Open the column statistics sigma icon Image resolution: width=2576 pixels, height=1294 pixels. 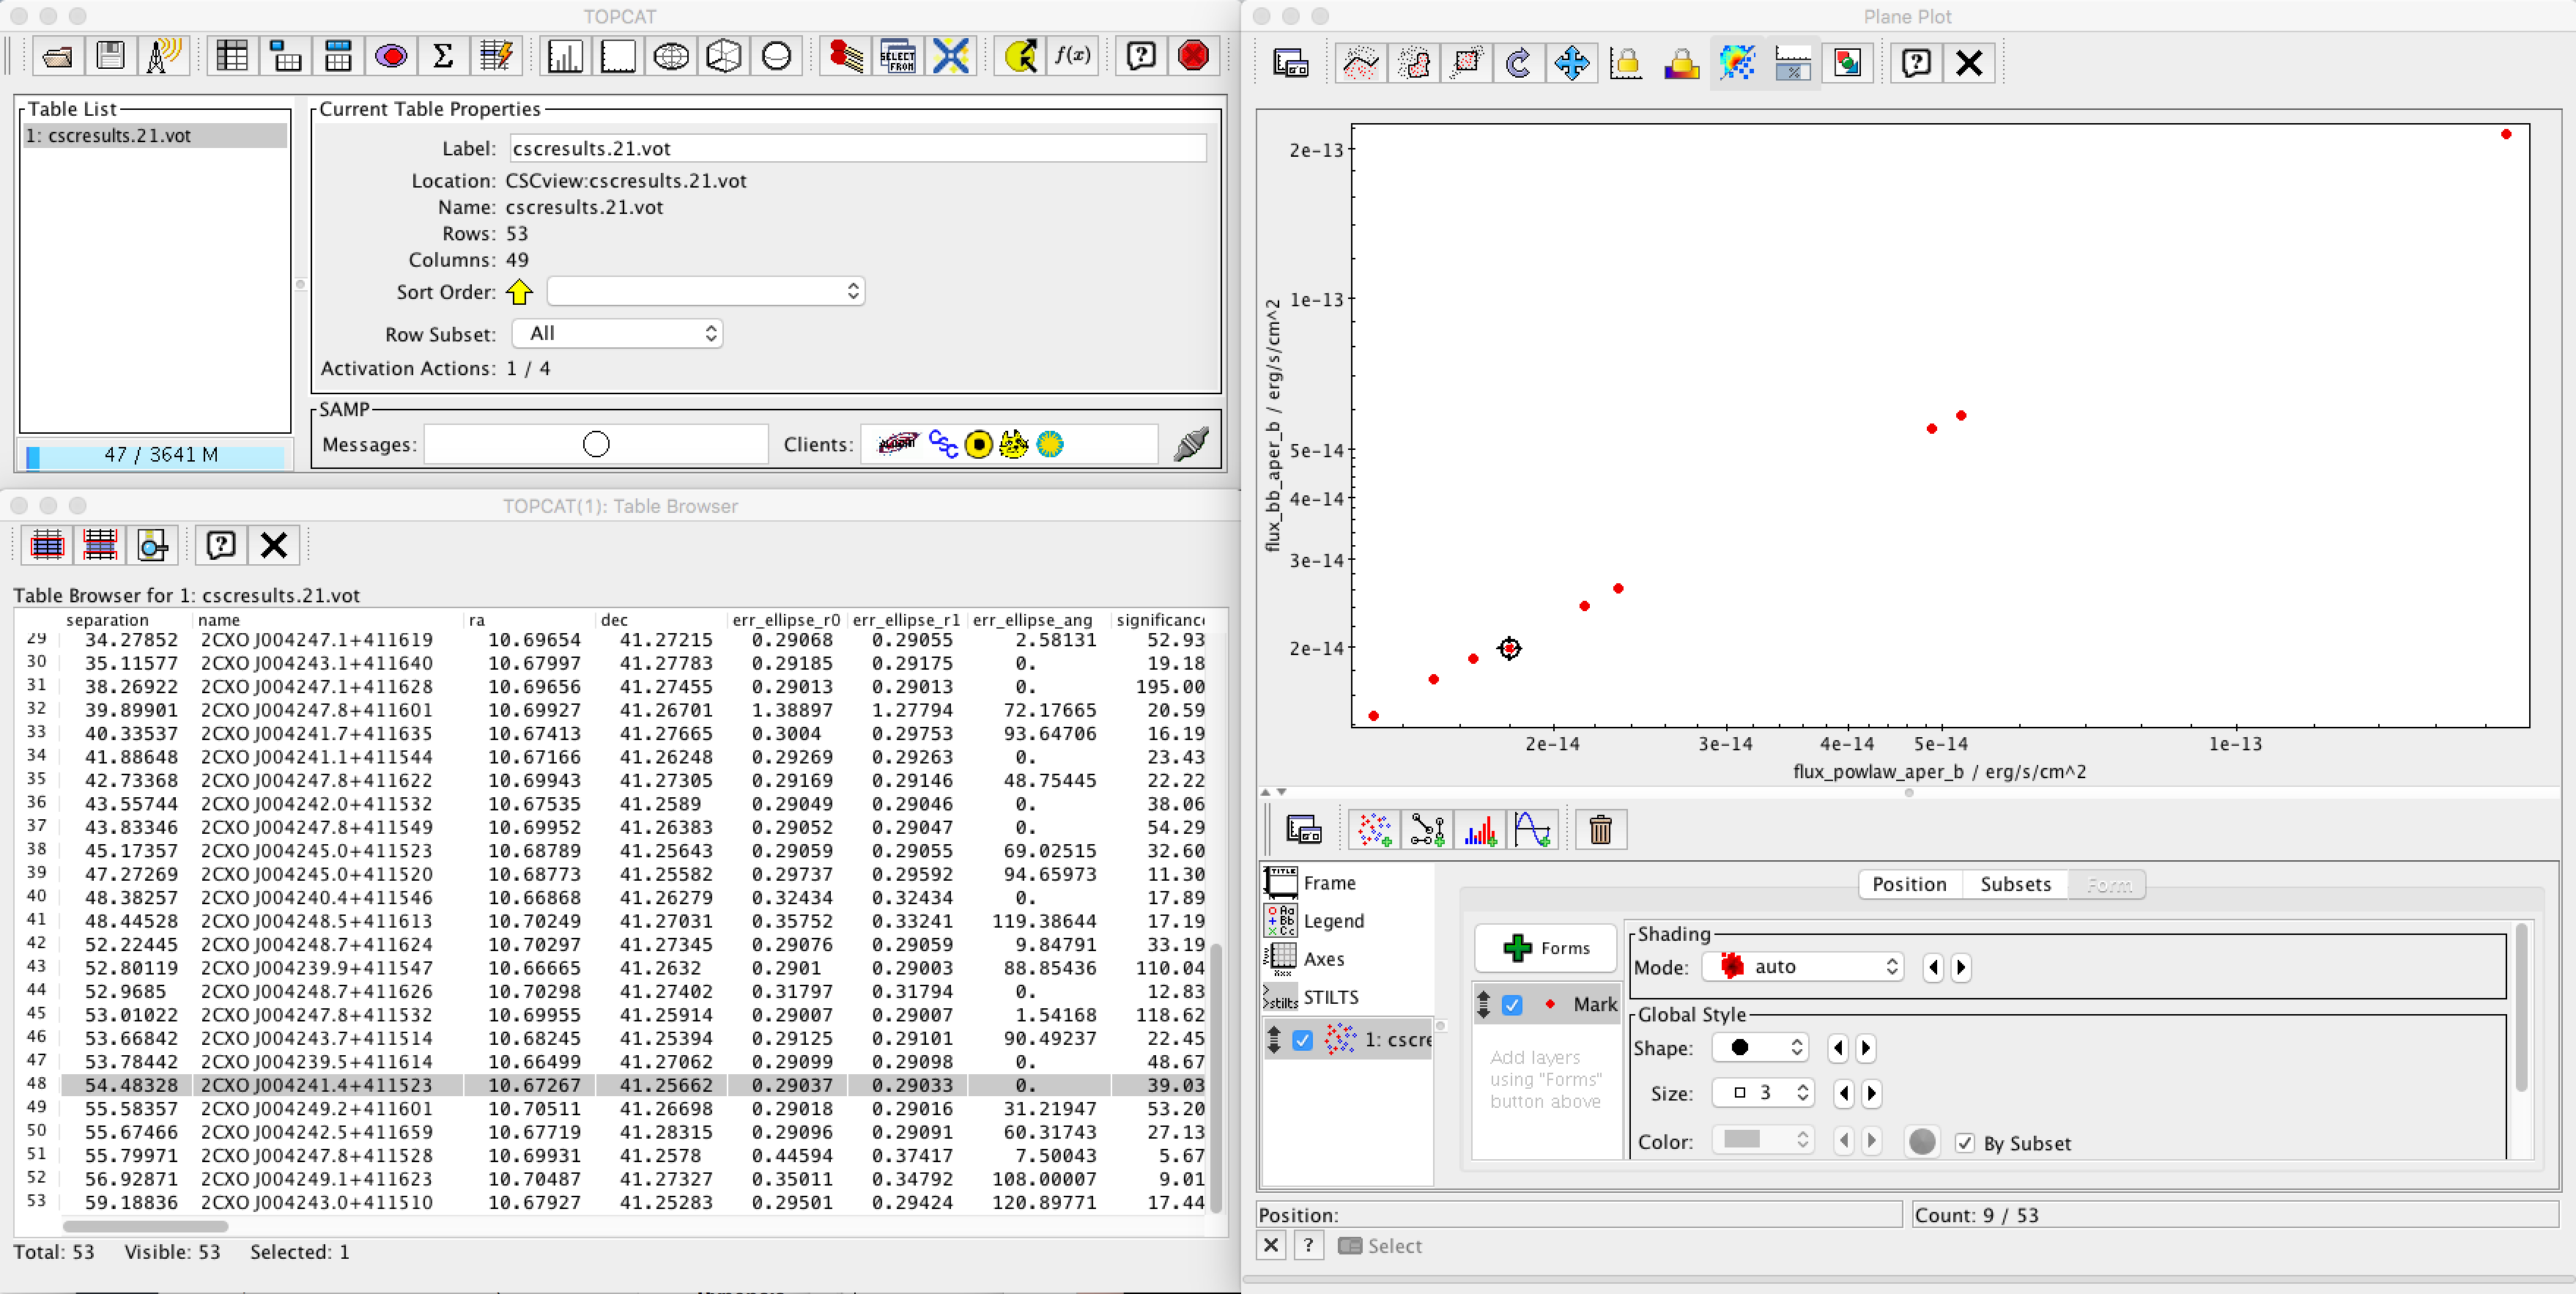(443, 56)
